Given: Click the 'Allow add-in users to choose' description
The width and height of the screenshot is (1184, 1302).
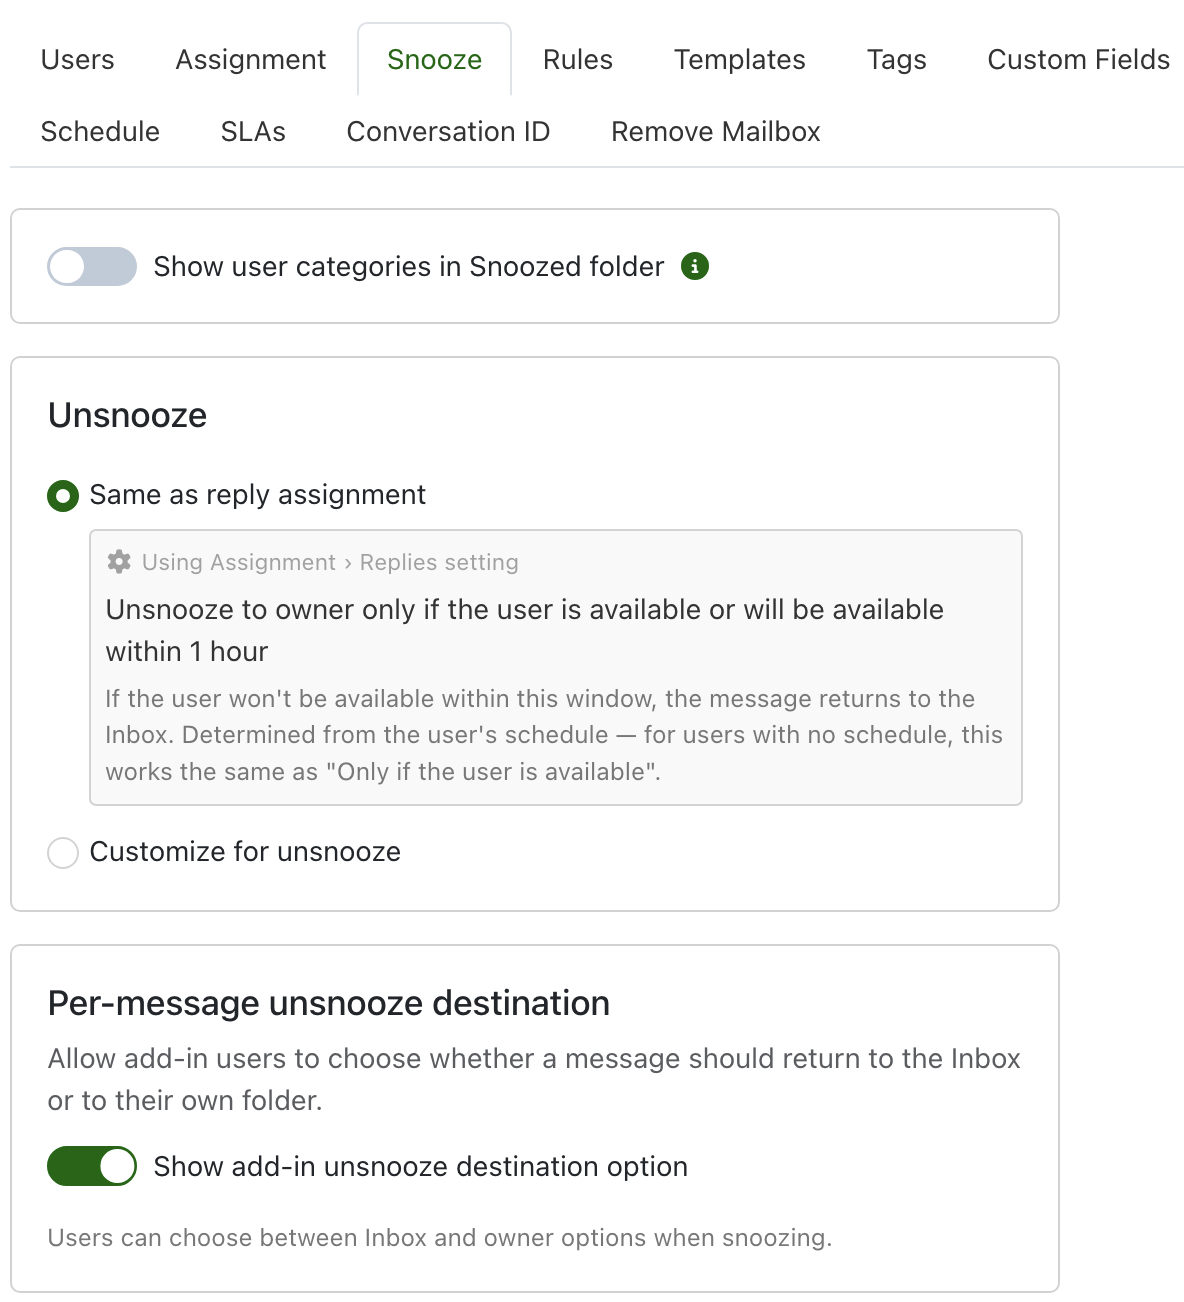Looking at the screenshot, I should point(534,1079).
